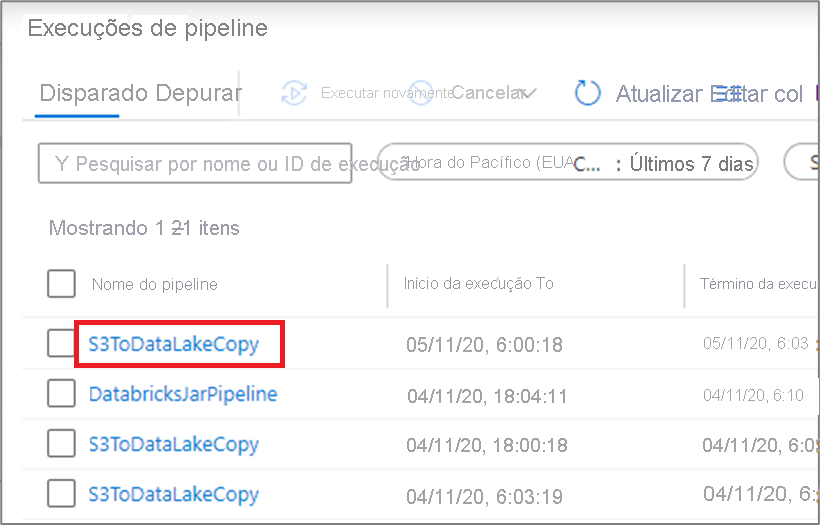The width and height of the screenshot is (820, 525).
Task: Sort by Início da execução column header
Action: [478, 283]
